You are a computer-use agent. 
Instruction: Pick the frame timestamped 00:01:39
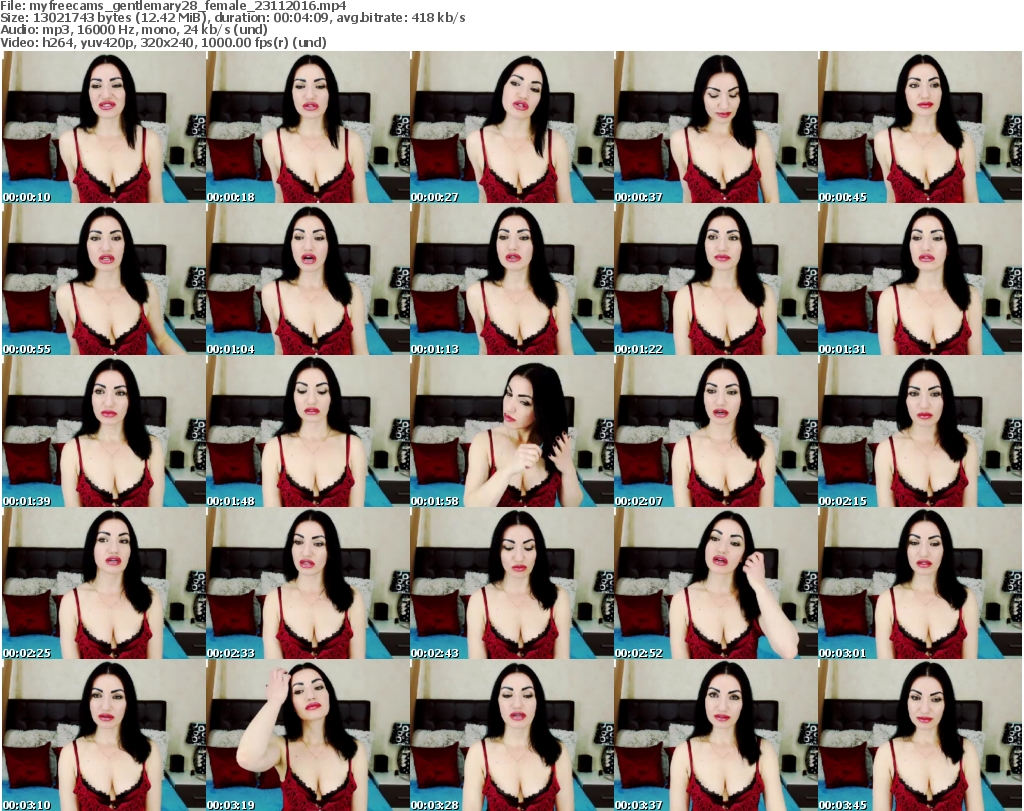(x=104, y=432)
